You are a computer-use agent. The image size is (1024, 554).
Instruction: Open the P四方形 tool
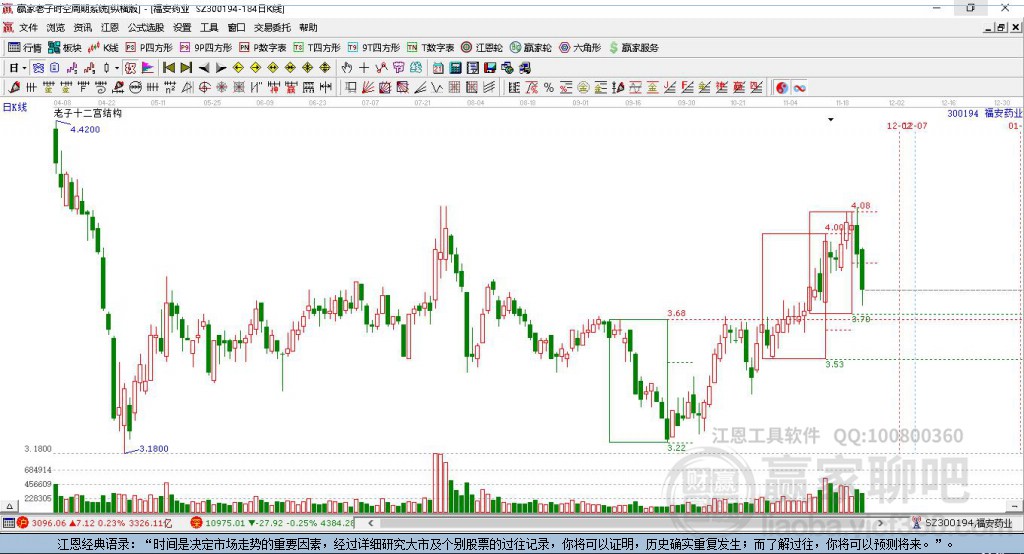[x=149, y=48]
